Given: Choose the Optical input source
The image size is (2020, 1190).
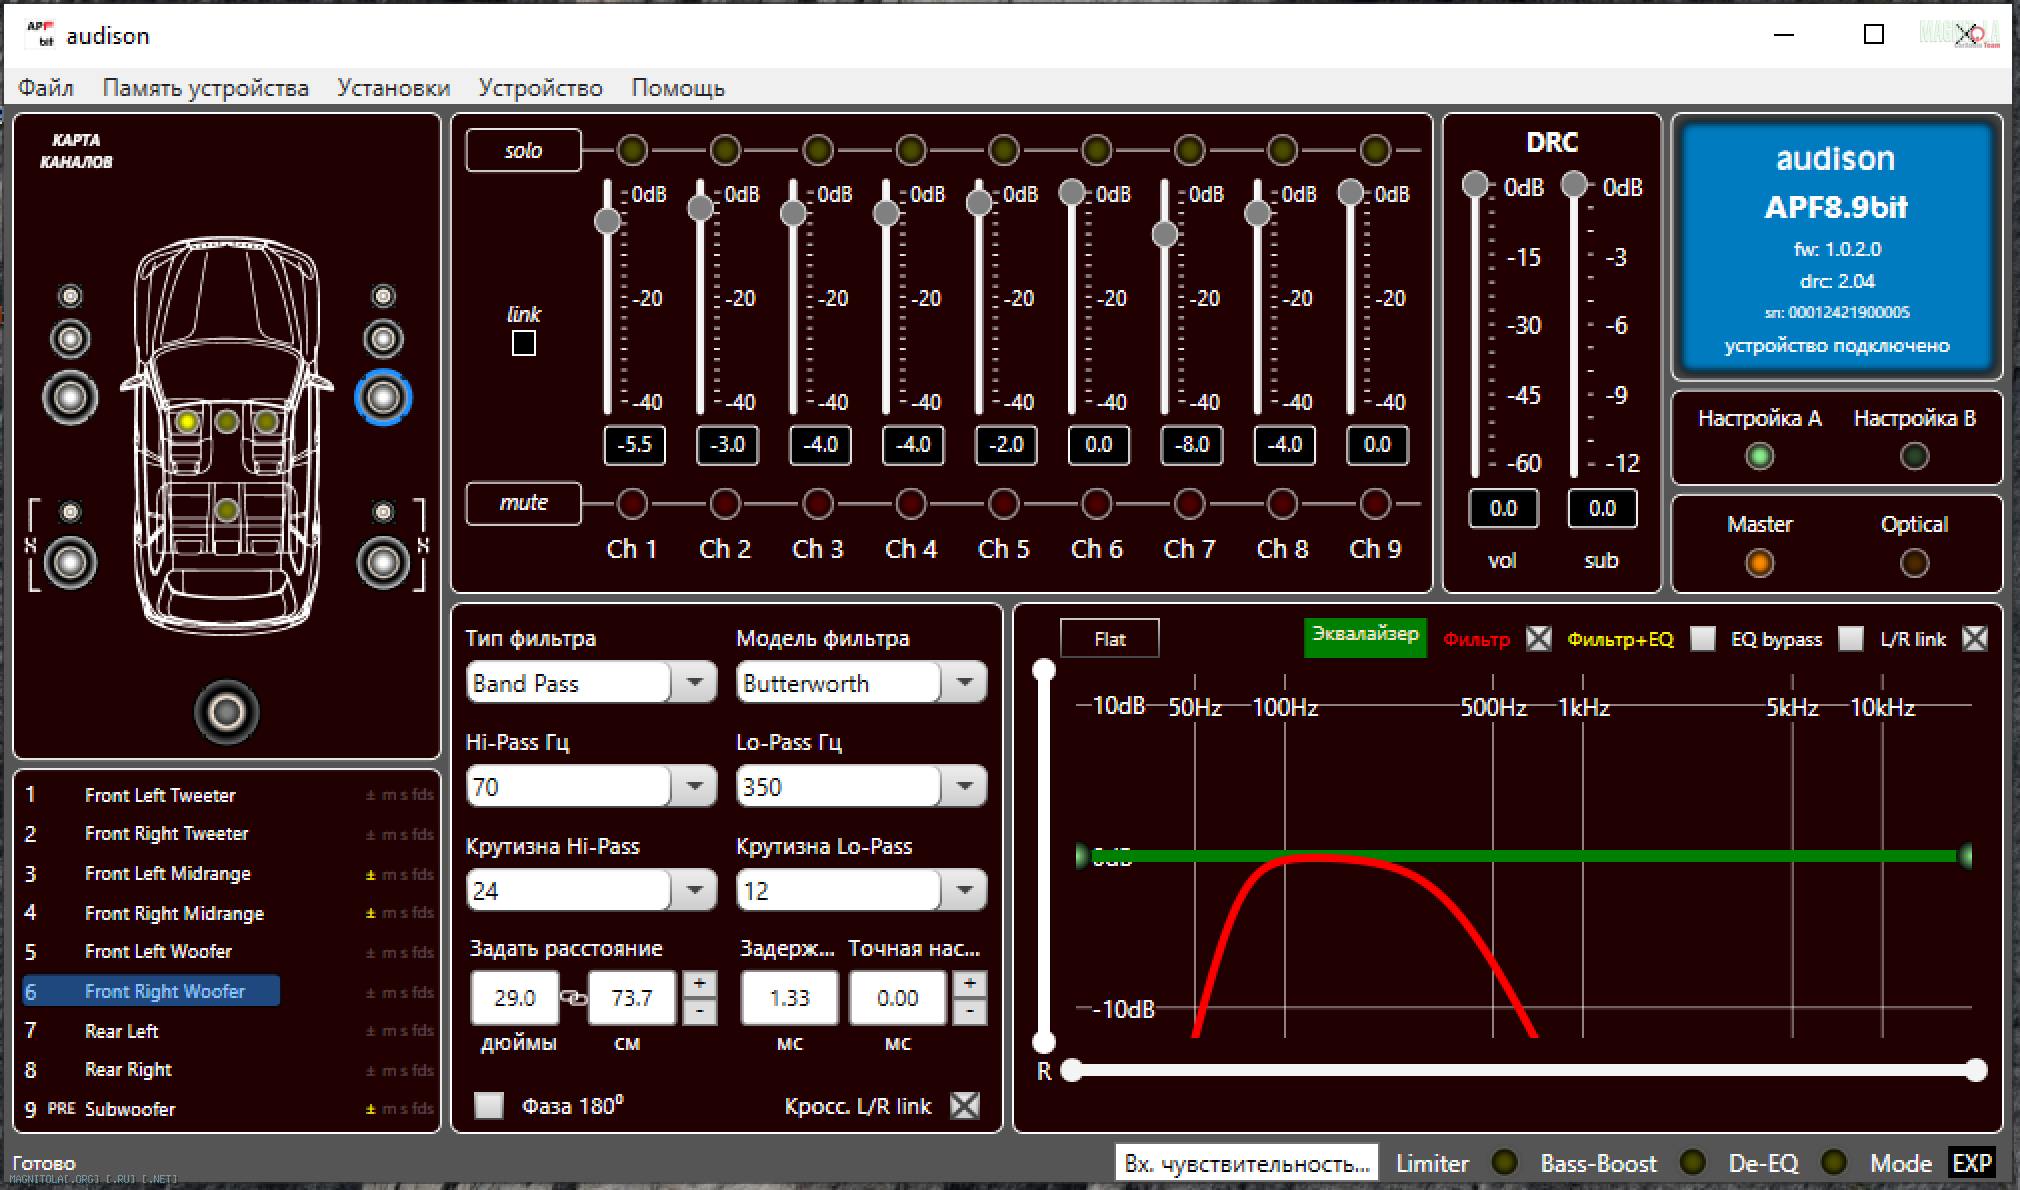Looking at the screenshot, I should click(1914, 563).
